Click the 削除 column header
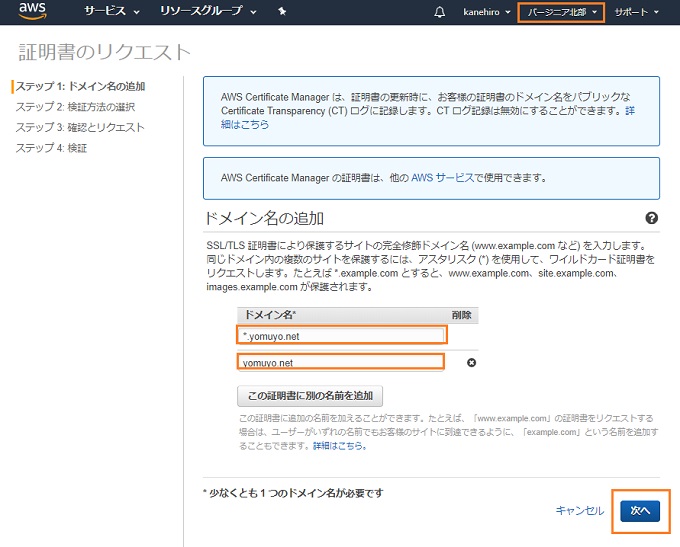Viewport: 680px width, 547px height. tap(461, 315)
